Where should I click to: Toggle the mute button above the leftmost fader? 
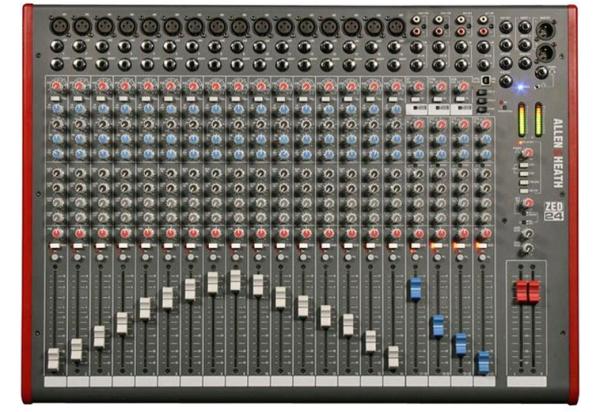(53, 246)
